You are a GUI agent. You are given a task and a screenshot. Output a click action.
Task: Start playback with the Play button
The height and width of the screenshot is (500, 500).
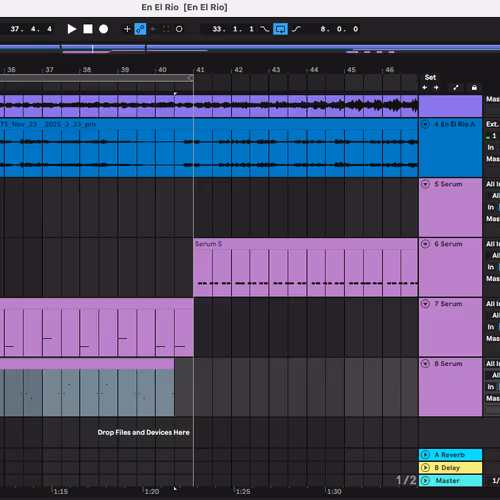click(71, 29)
